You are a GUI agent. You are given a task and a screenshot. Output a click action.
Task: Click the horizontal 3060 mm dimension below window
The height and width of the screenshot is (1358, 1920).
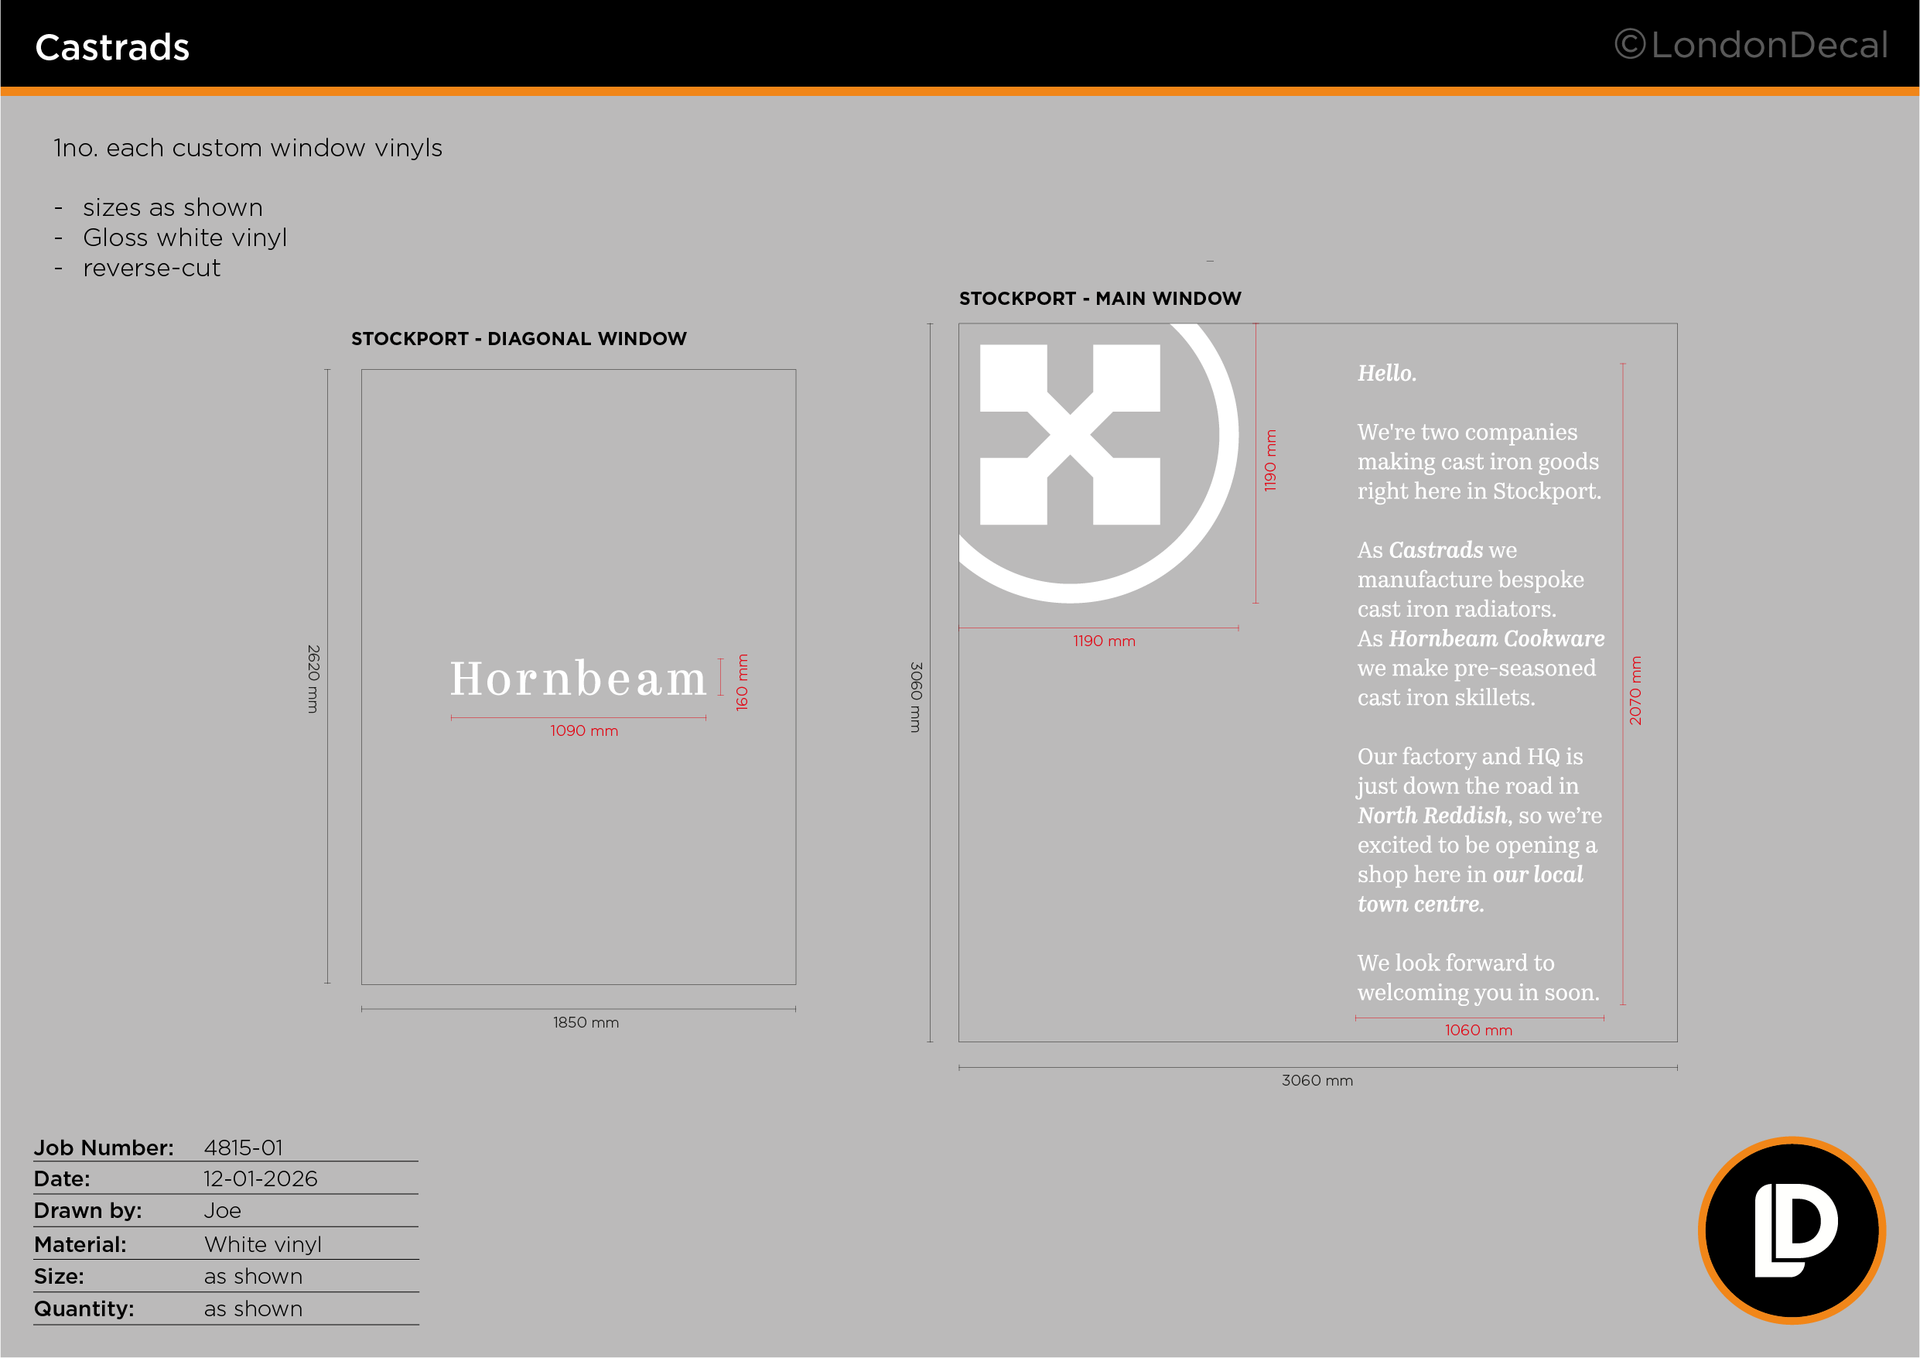pyautogui.click(x=1317, y=1081)
